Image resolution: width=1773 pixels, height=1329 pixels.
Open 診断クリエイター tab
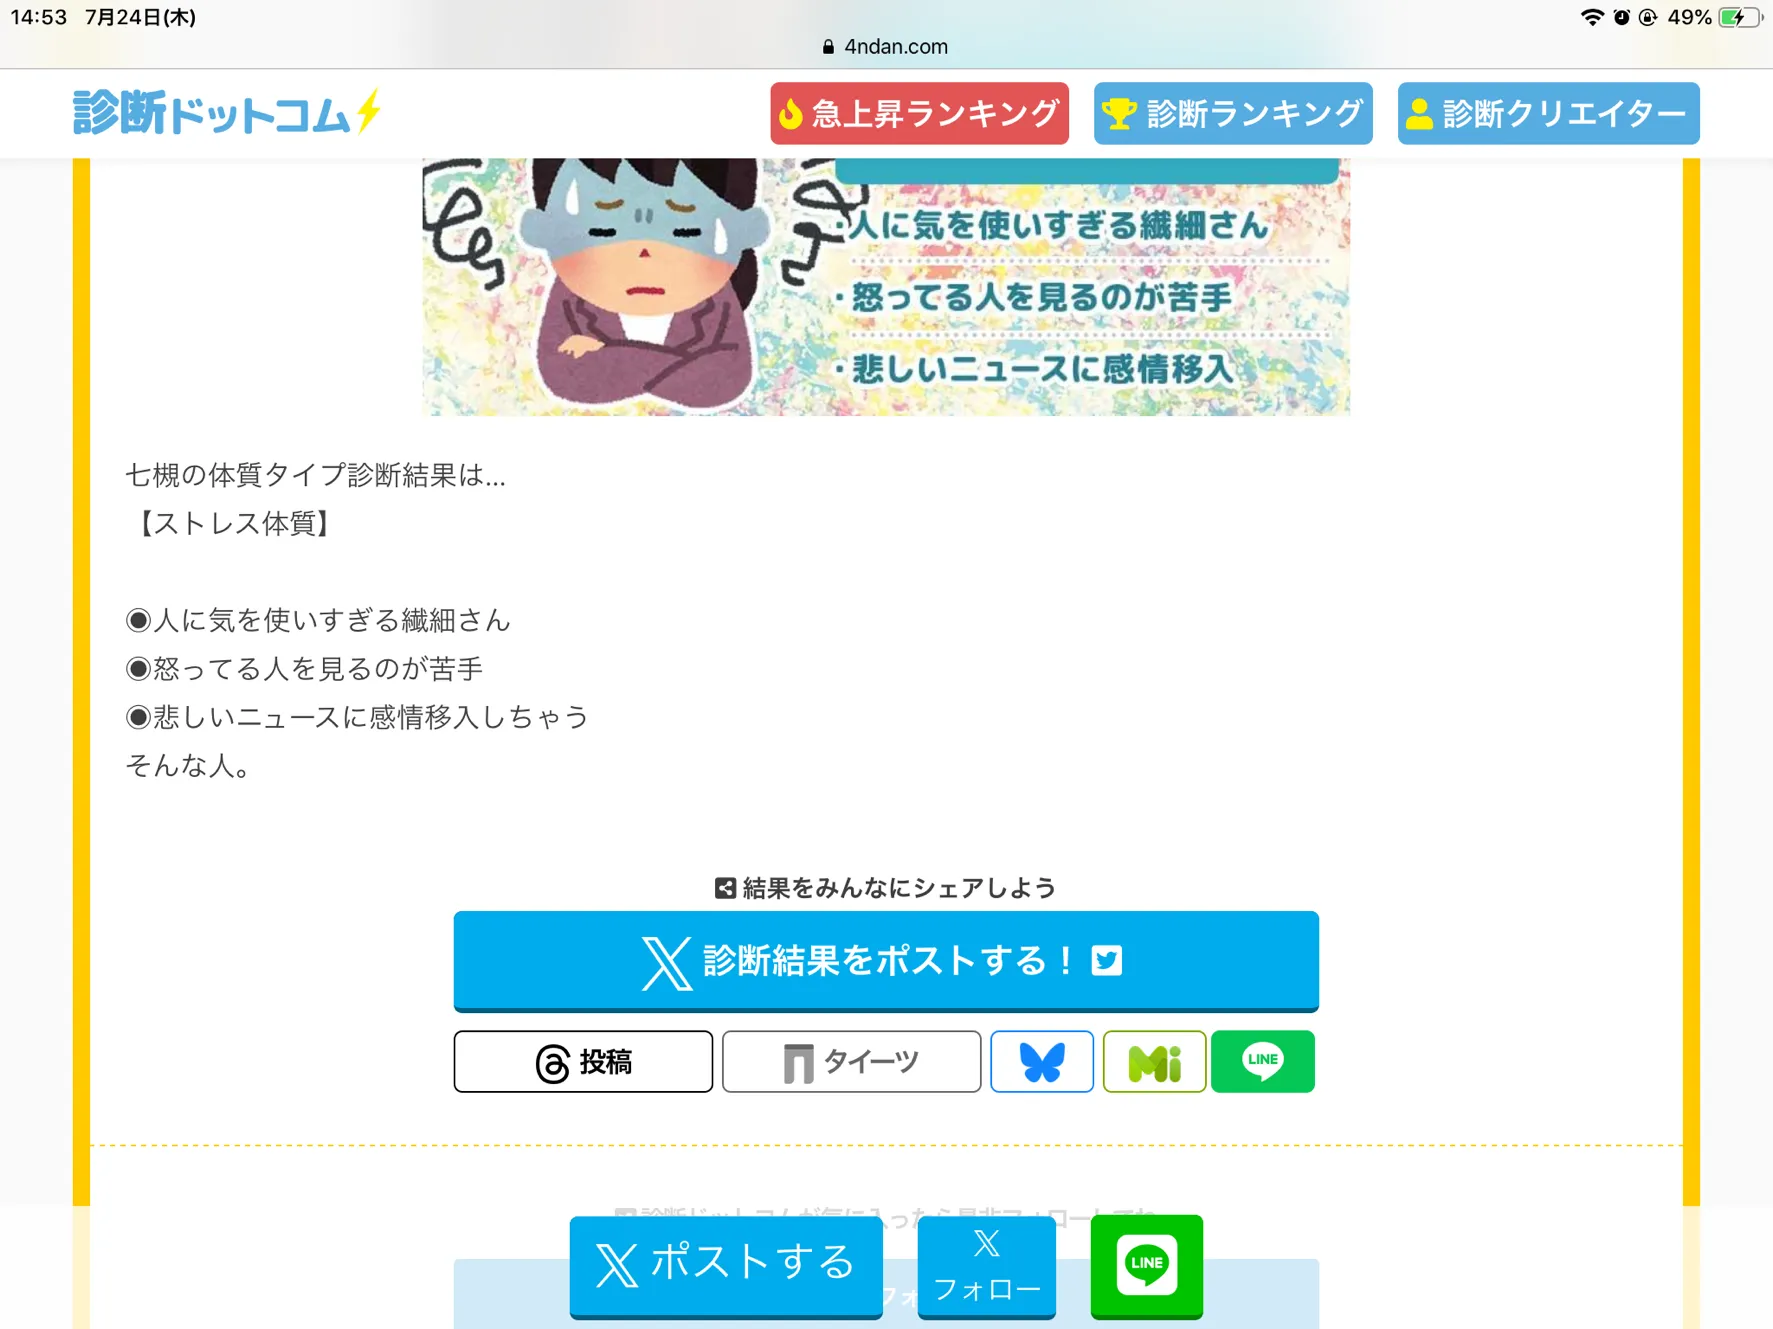point(1548,114)
